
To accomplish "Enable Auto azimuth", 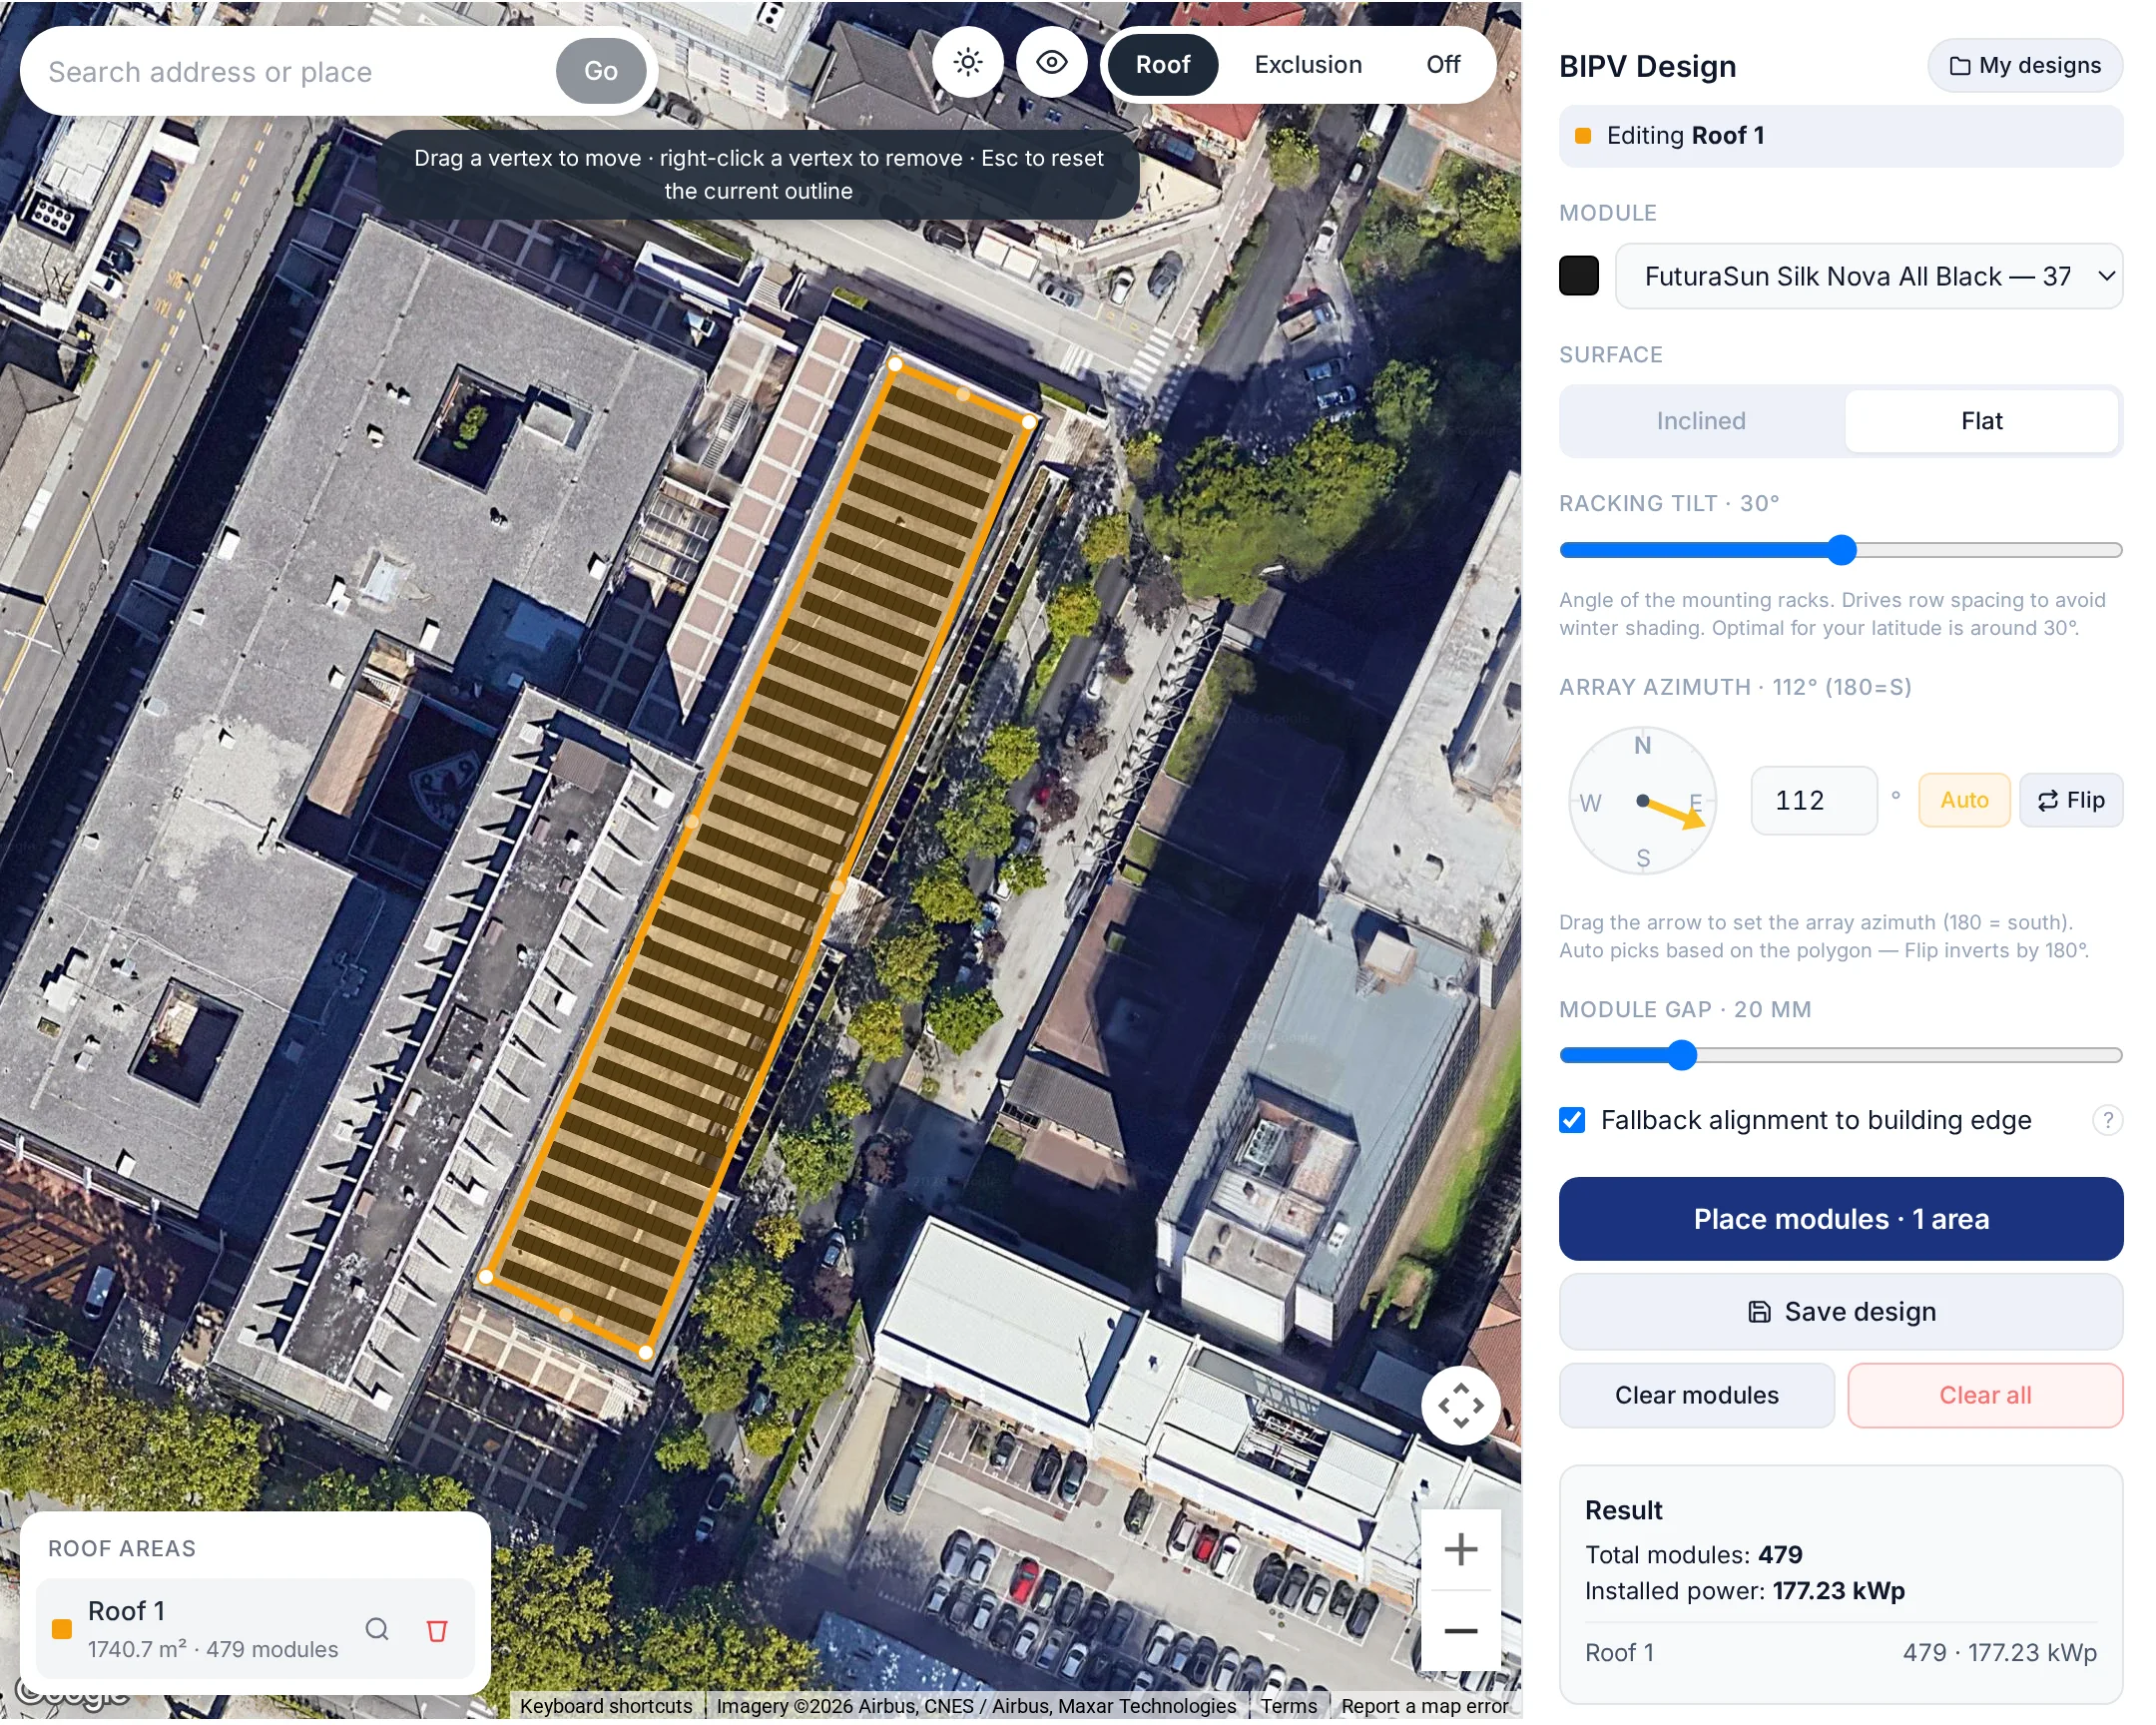I will [1963, 800].
